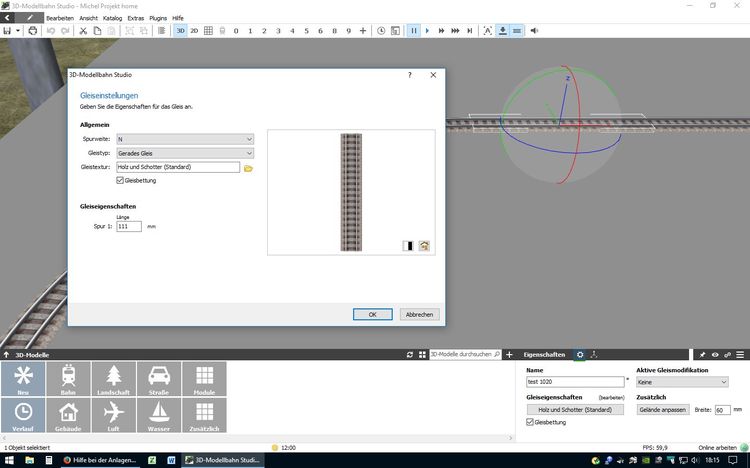750x468 pixels.
Task: Open the Gebäude house category tile
Action: click(70, 415)
